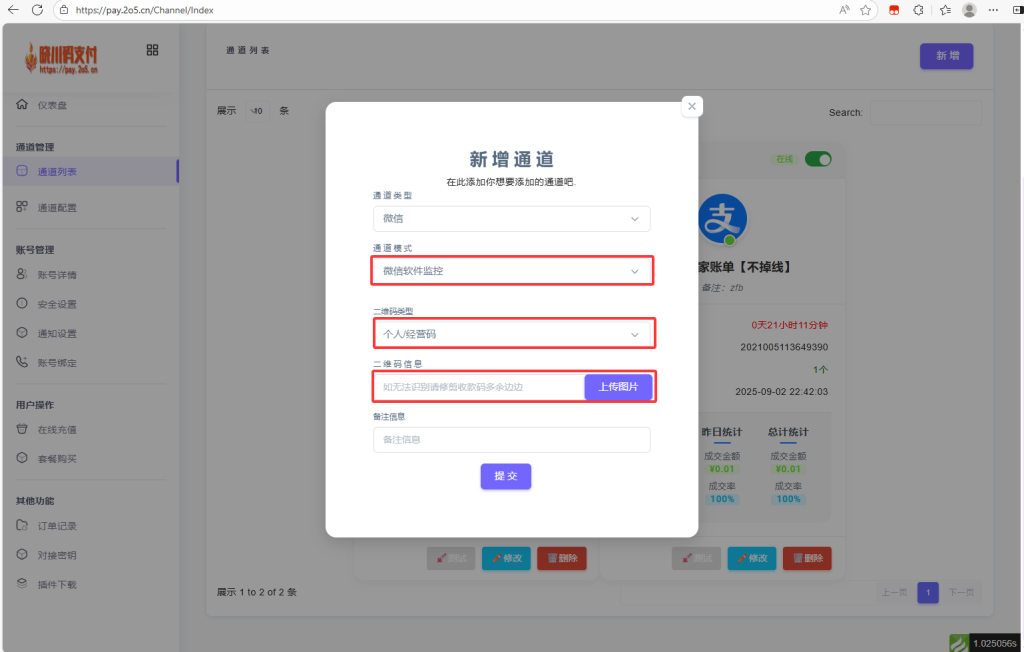Viewport: 1024px width, 652px height.
Task: Open 仪表盘 in the sidebar
Action: pyautogui.click(x=52, y=105)
